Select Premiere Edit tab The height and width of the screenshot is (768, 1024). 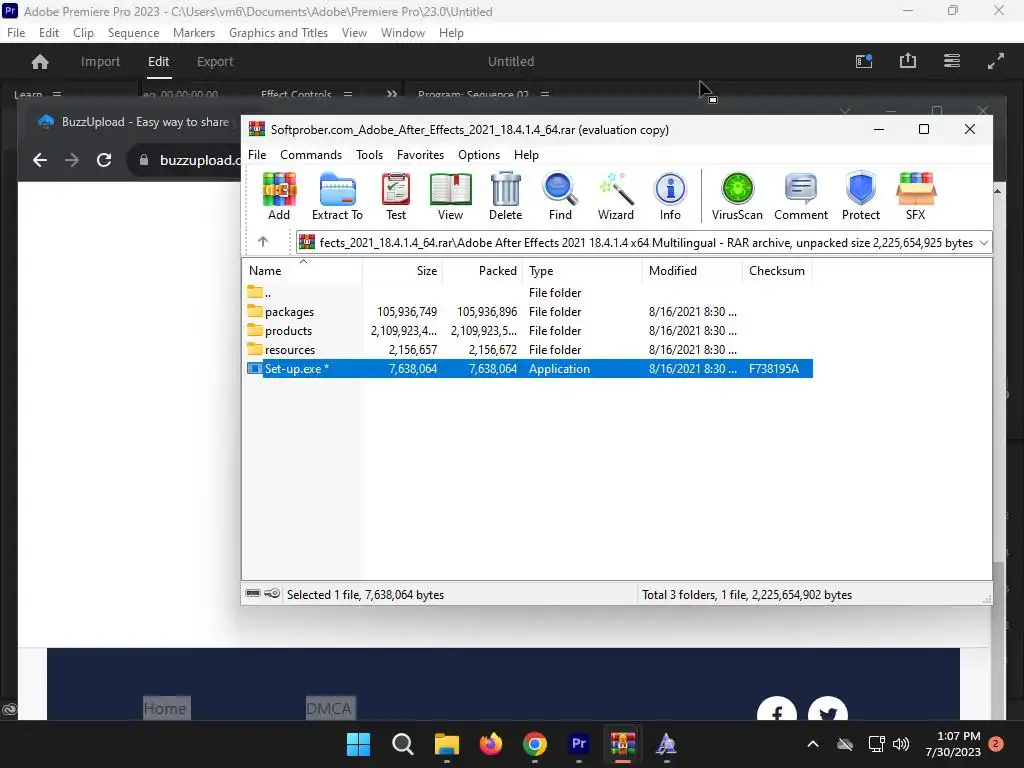158,61
